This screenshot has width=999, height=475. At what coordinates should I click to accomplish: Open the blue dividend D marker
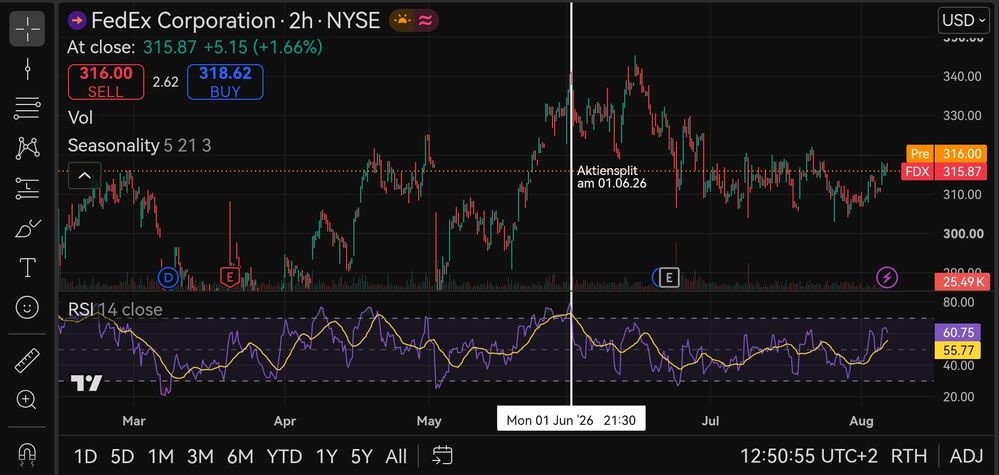pos(168,278)
